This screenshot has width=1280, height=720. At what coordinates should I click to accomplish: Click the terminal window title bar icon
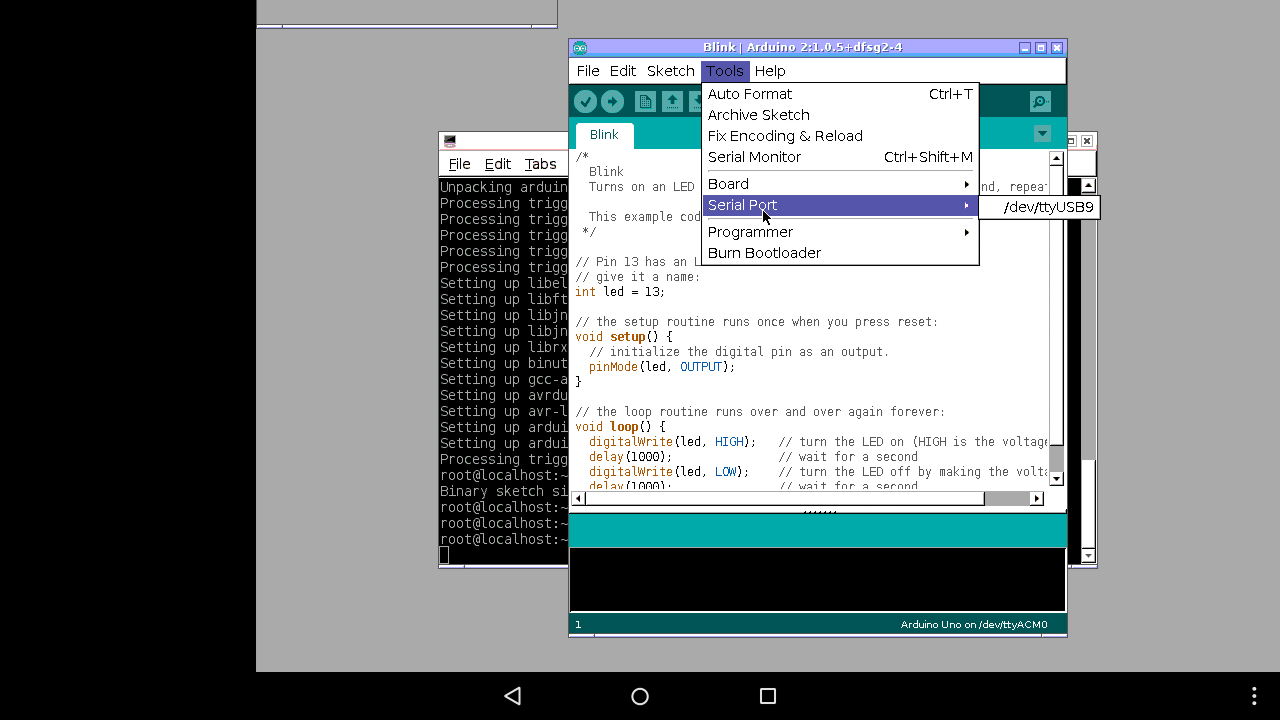[x=450, y=141]
